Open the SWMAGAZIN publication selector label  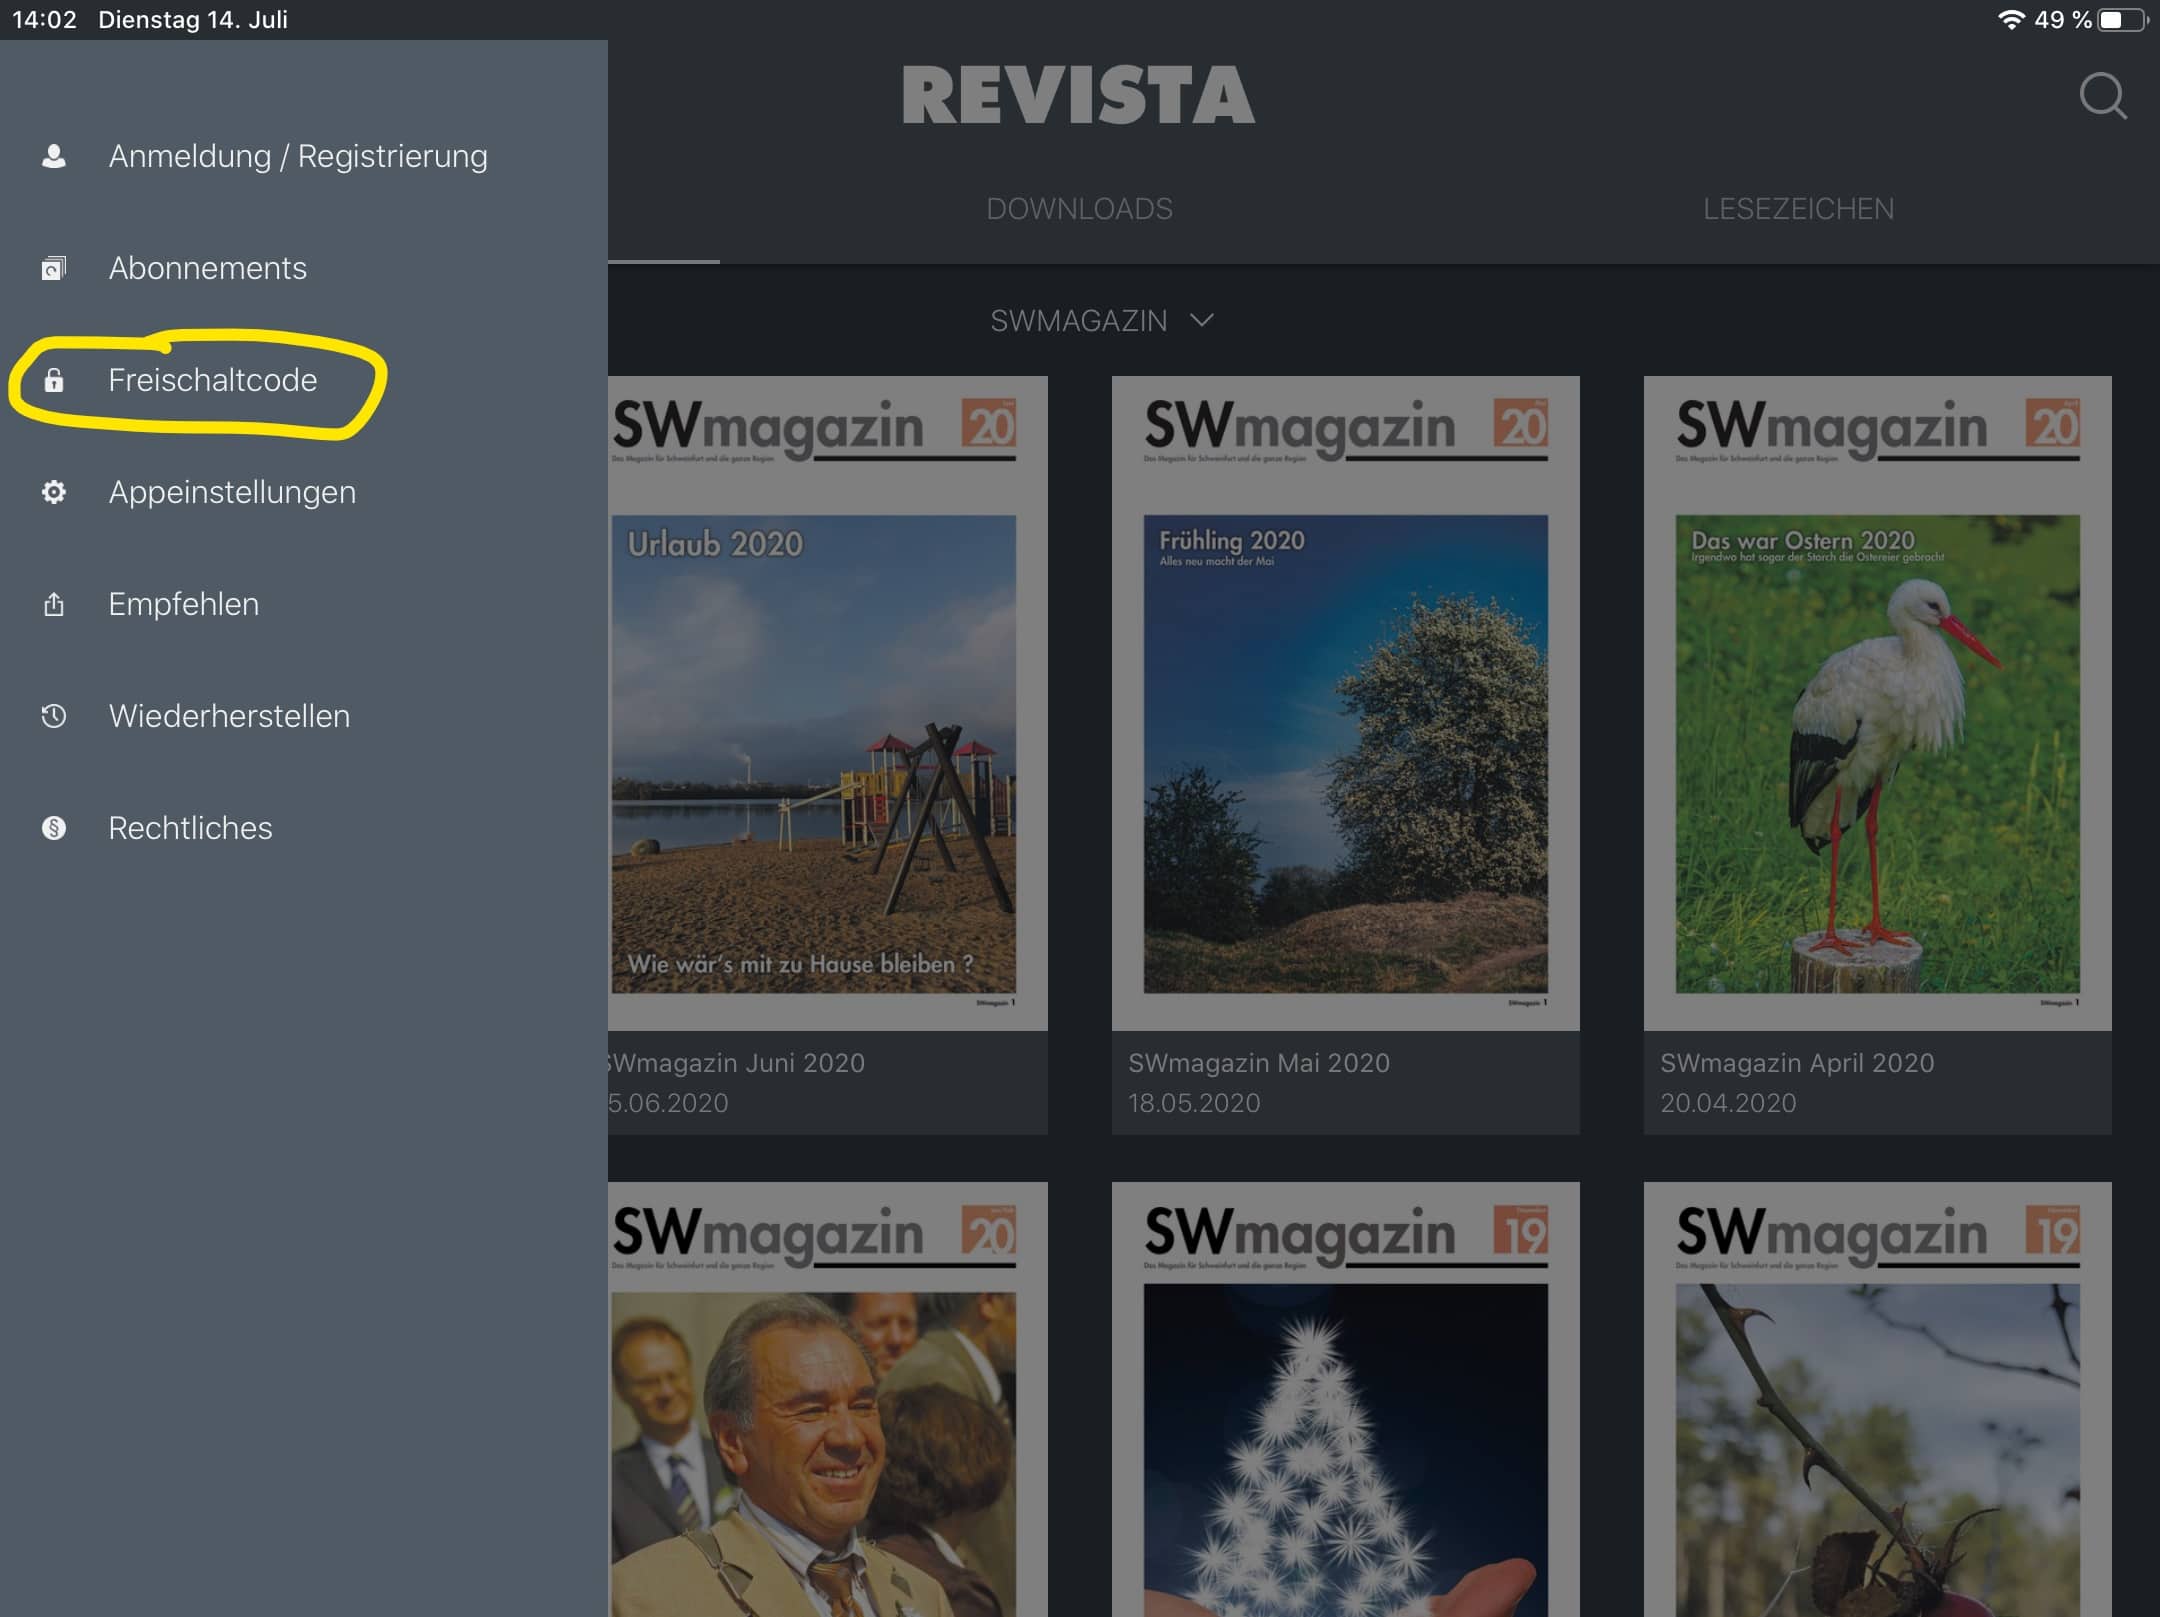pos(1078,321)
